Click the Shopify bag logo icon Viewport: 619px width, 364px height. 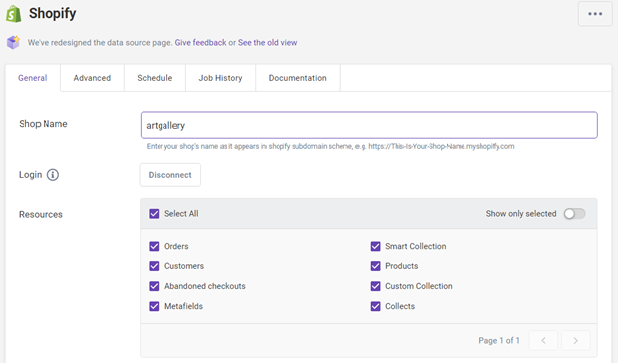pos(14,14)
